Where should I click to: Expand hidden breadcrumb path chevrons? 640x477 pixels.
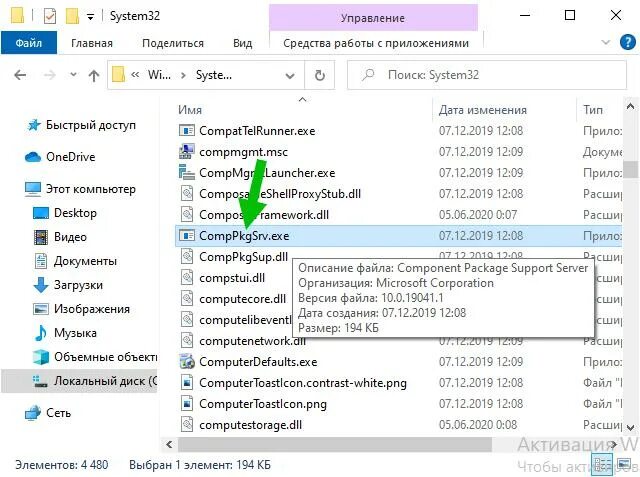click(x=135, y=75)
